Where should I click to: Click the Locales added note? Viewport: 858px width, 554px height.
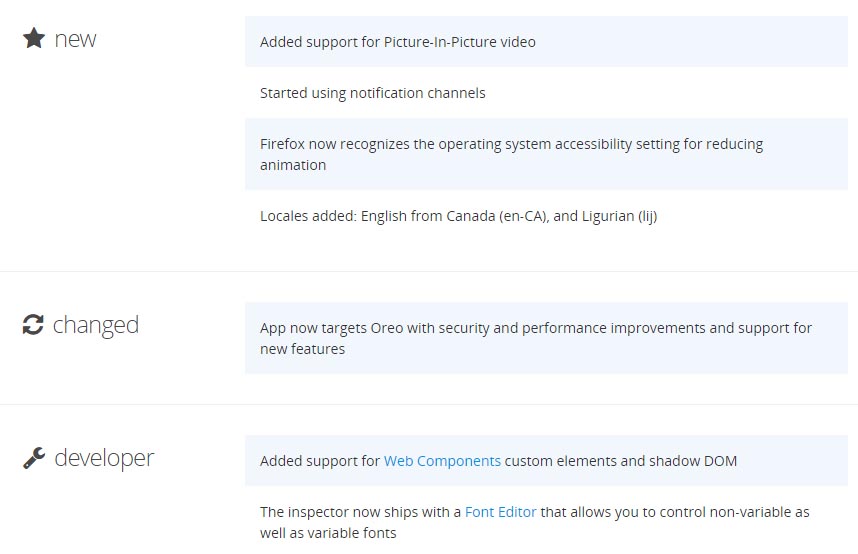tap(546, 216)
